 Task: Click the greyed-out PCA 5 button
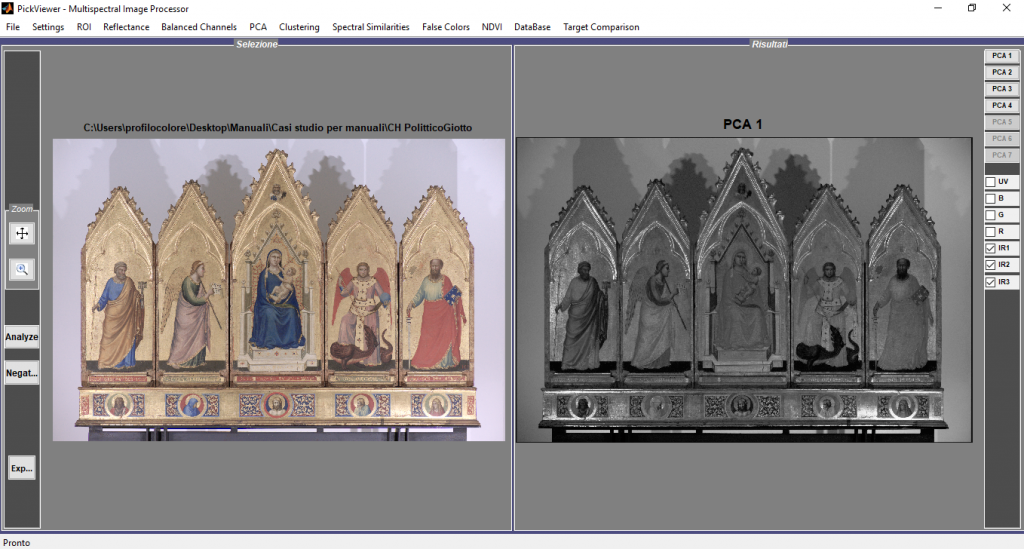tap(1001, 122)
